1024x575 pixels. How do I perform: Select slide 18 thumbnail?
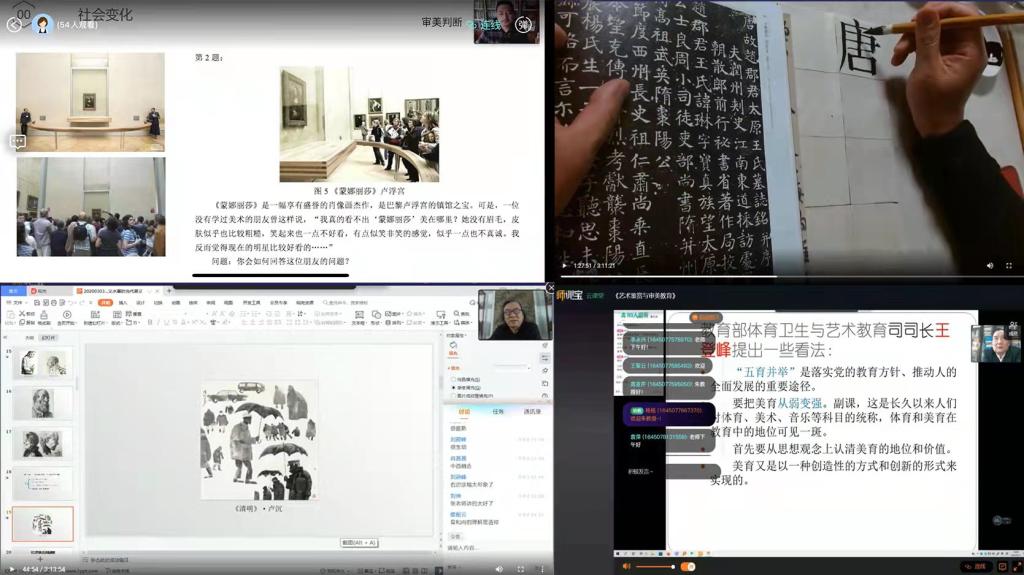(43, 484)
